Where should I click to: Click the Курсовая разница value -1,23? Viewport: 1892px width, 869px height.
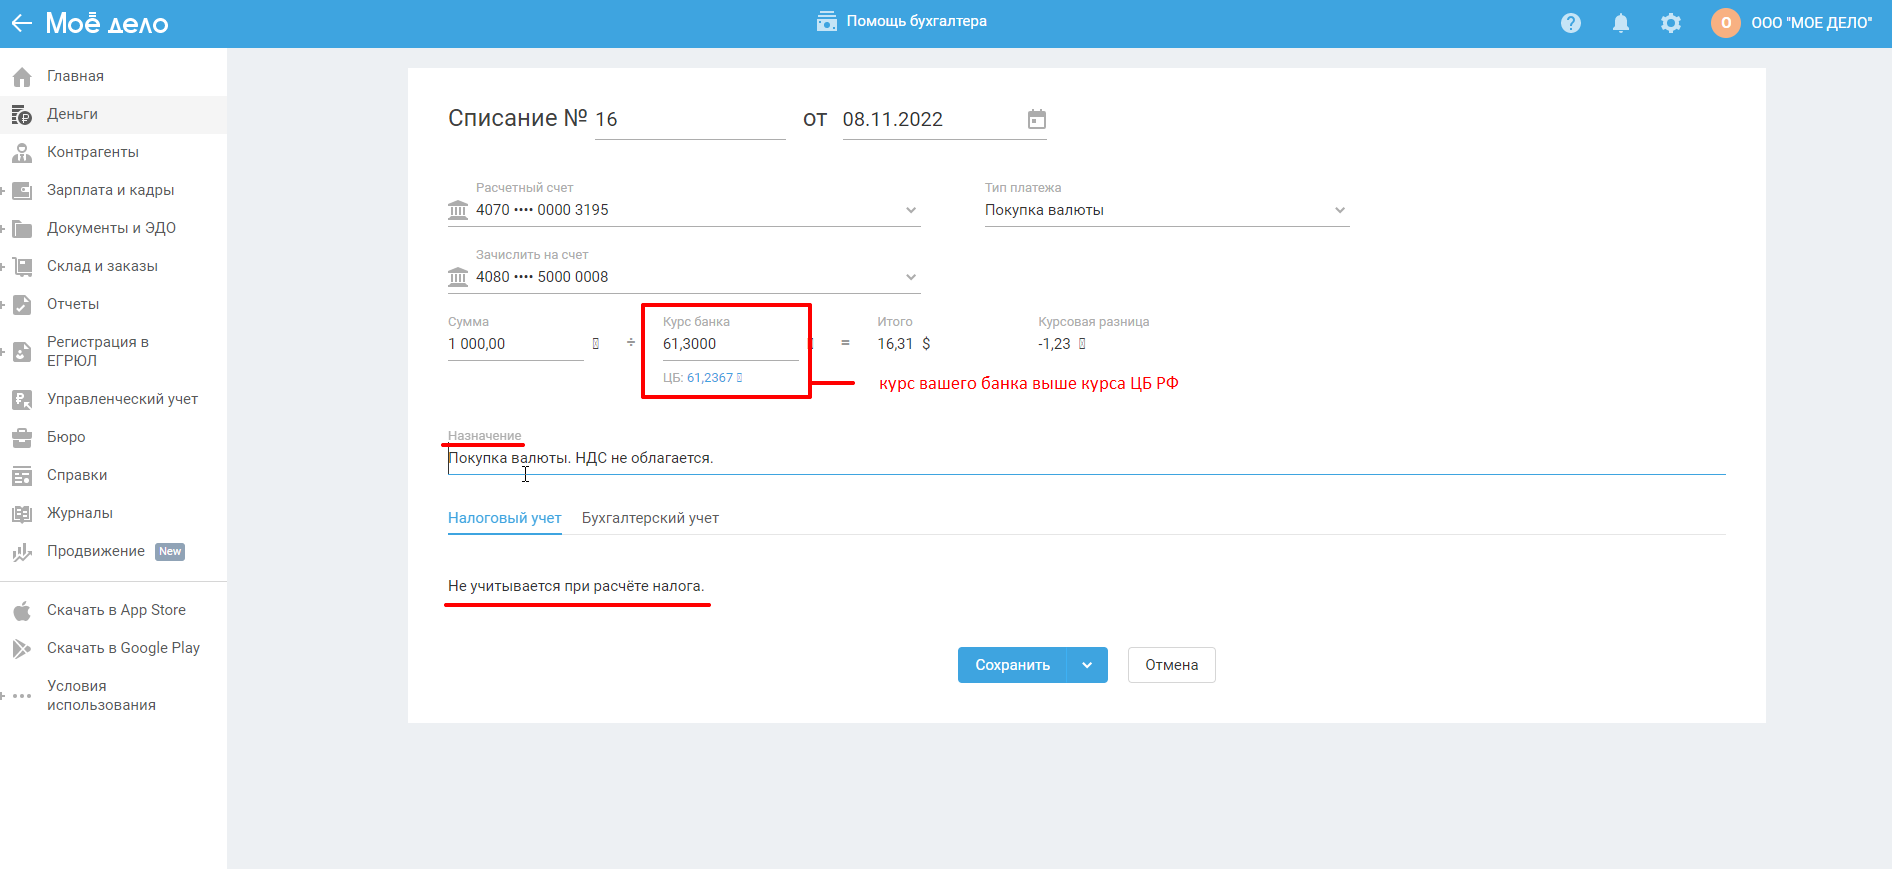[x=1054, y=344]
